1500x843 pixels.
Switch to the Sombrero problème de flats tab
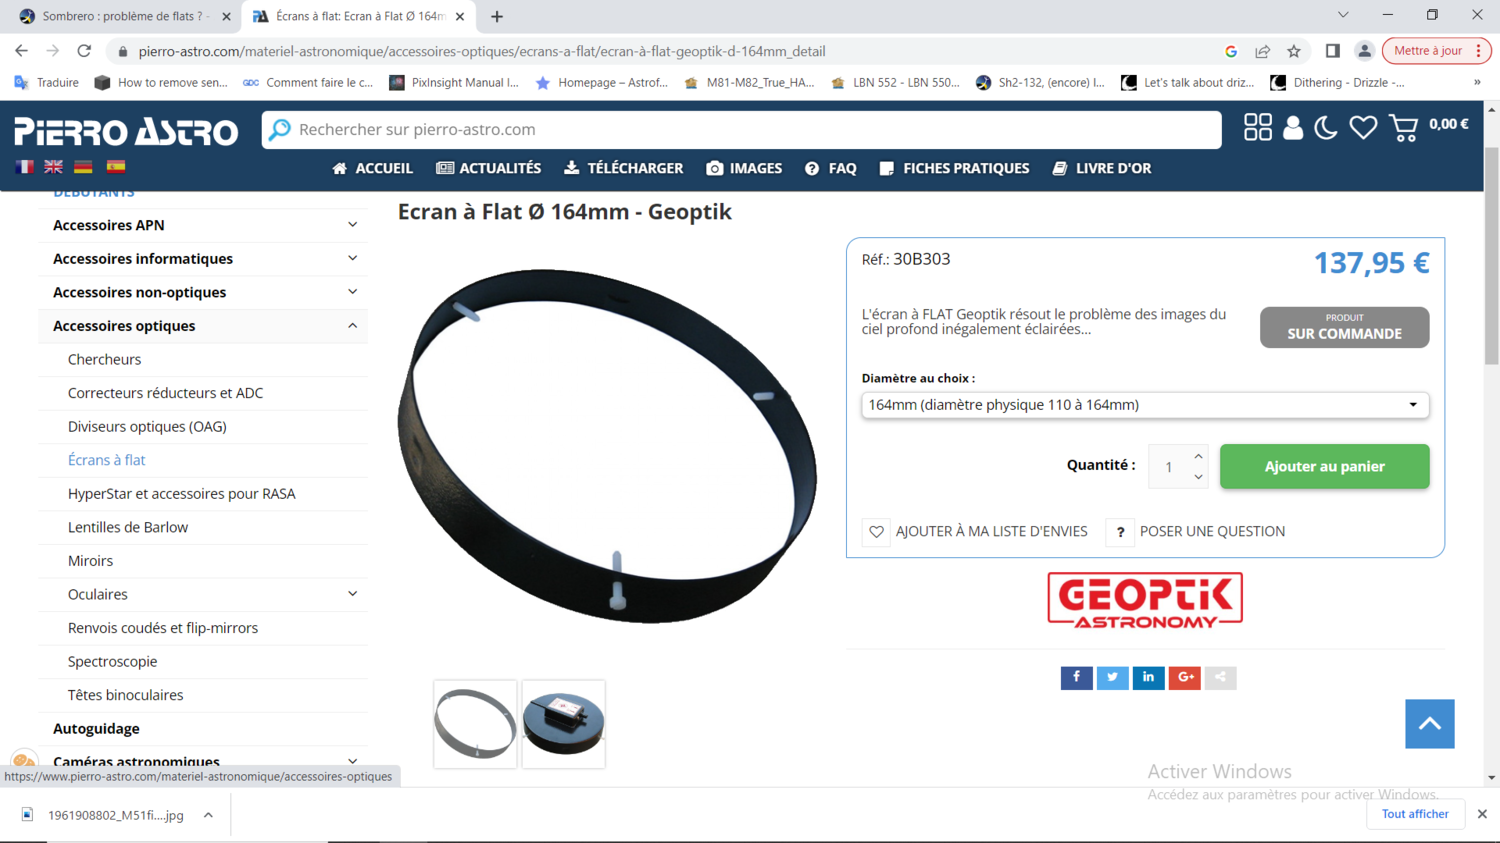123,16
